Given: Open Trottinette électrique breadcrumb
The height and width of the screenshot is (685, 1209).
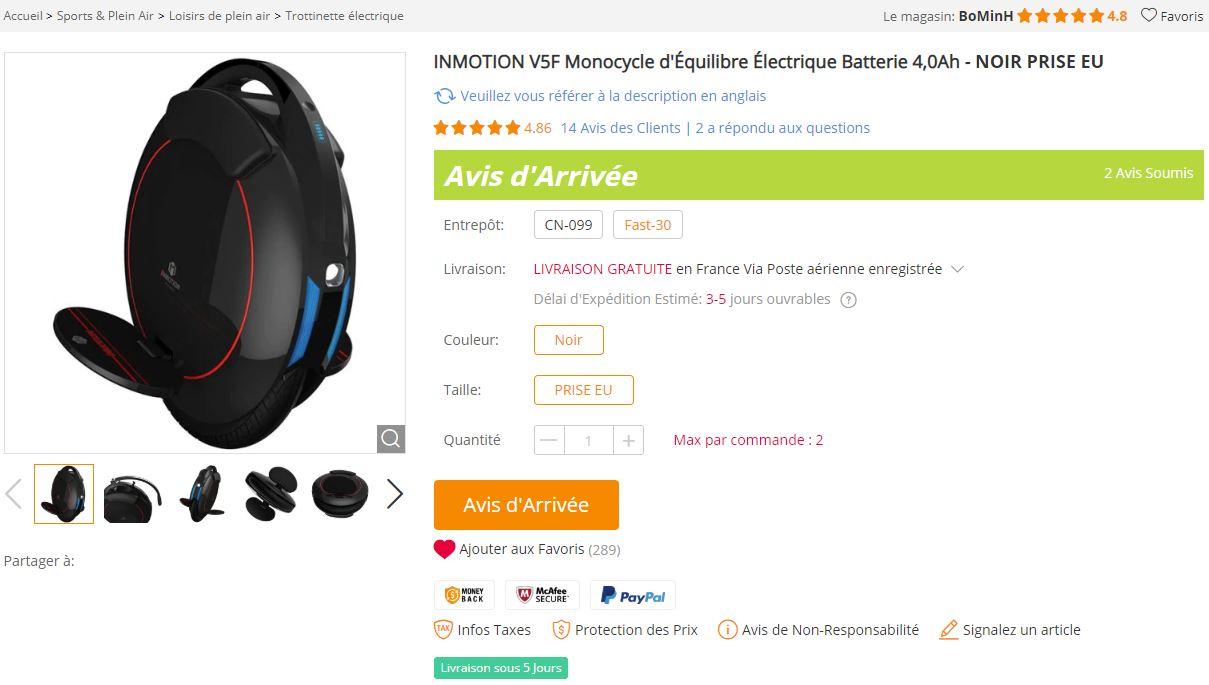Looking at the screenshot, I should coord(344,16).
